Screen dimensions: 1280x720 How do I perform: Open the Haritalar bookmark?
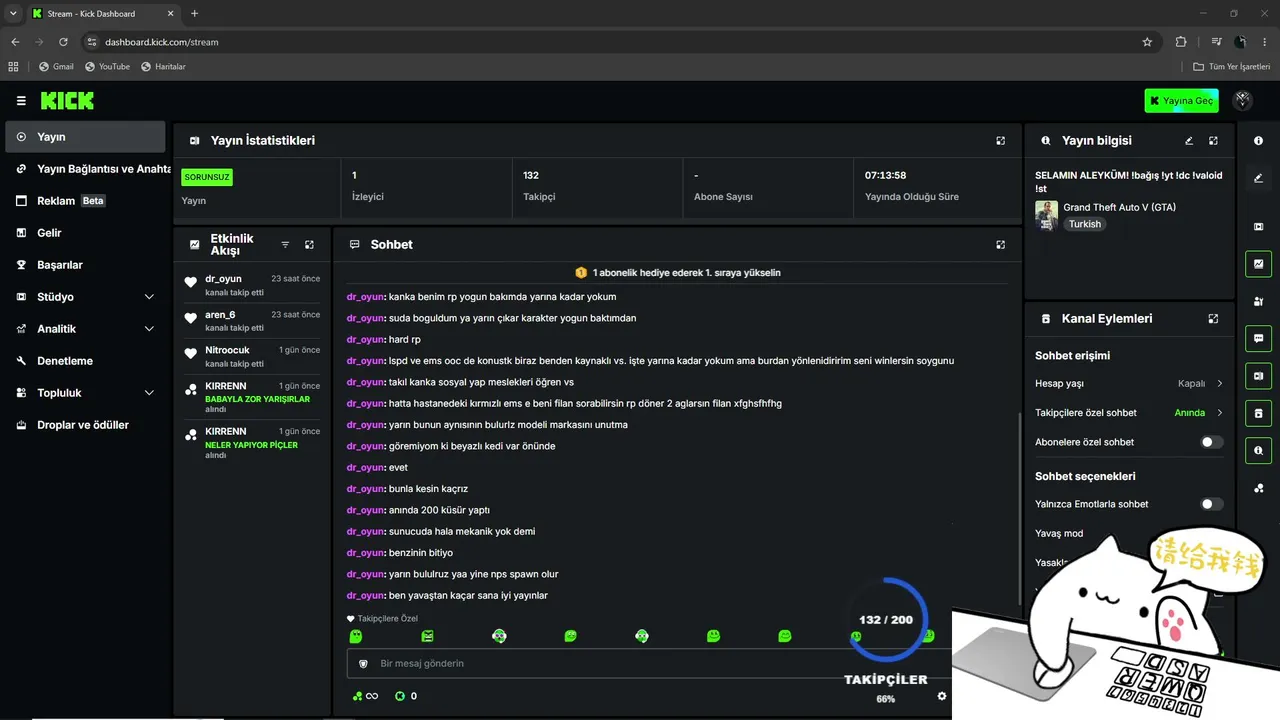tap(164, 67)
